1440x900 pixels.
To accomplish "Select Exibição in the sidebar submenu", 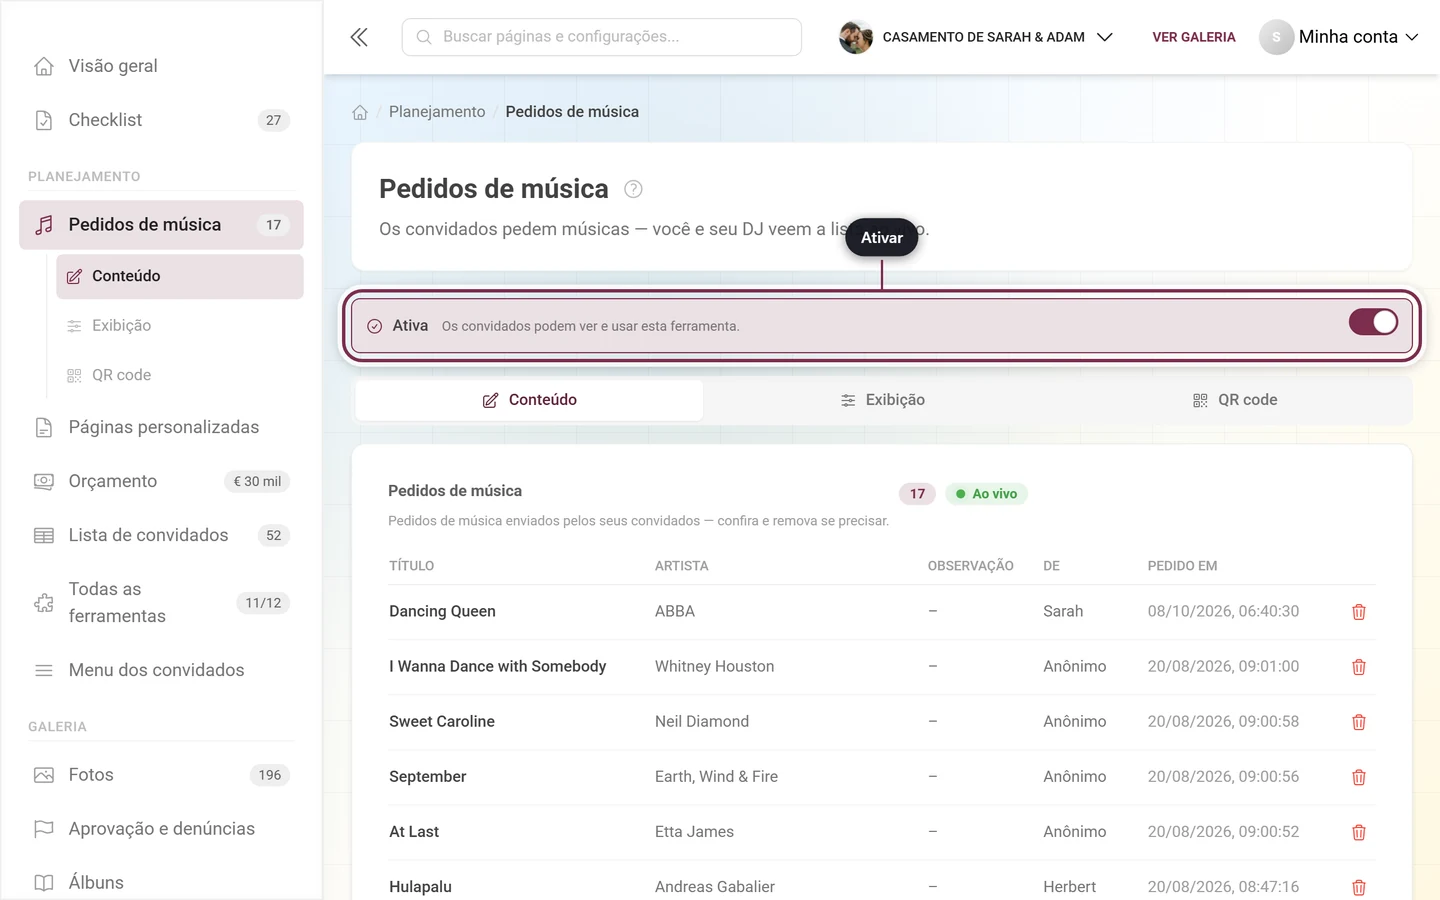I will (x=180, y=326).
